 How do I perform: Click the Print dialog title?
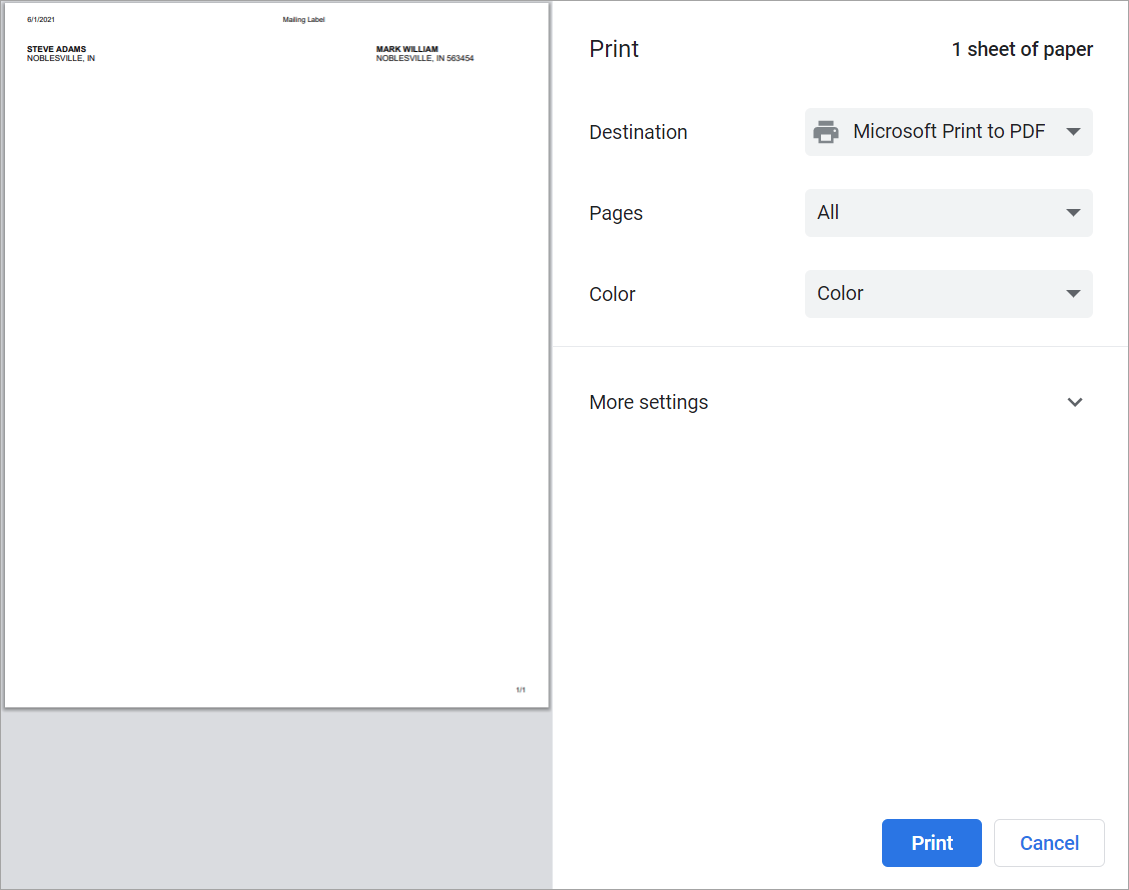(x=613, y=48)
